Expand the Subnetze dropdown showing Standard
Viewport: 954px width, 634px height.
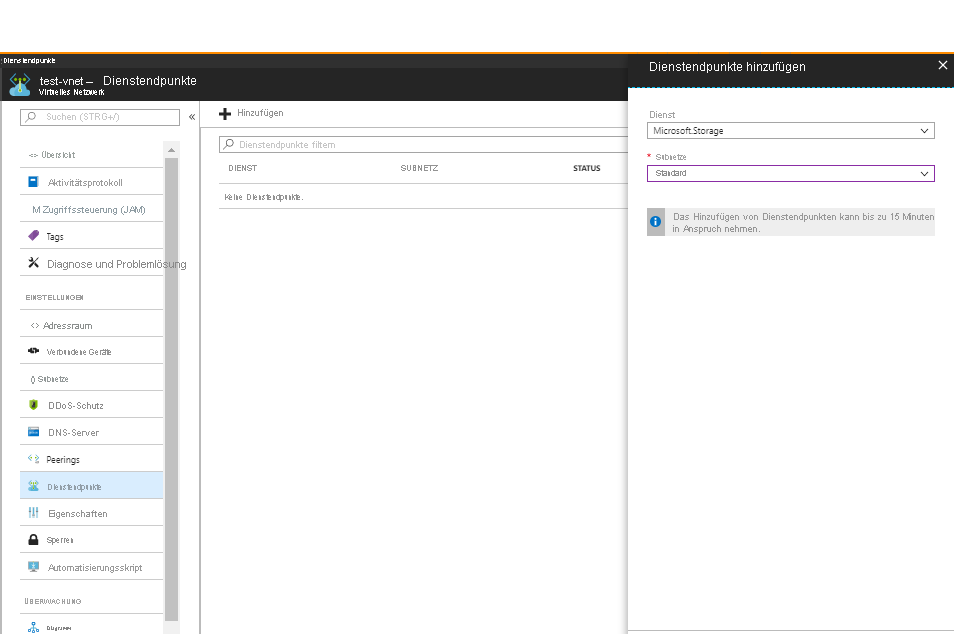[790, 173]
